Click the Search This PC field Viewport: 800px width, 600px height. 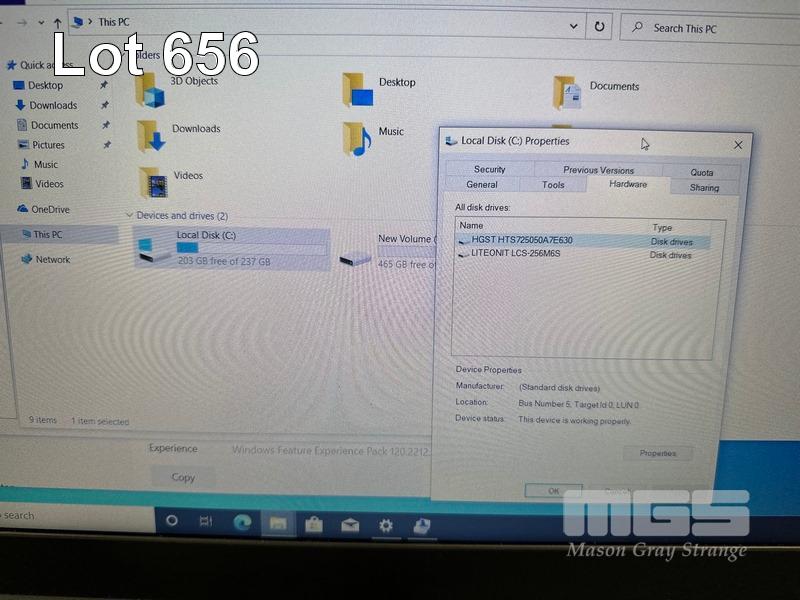[x=708, y=28]
